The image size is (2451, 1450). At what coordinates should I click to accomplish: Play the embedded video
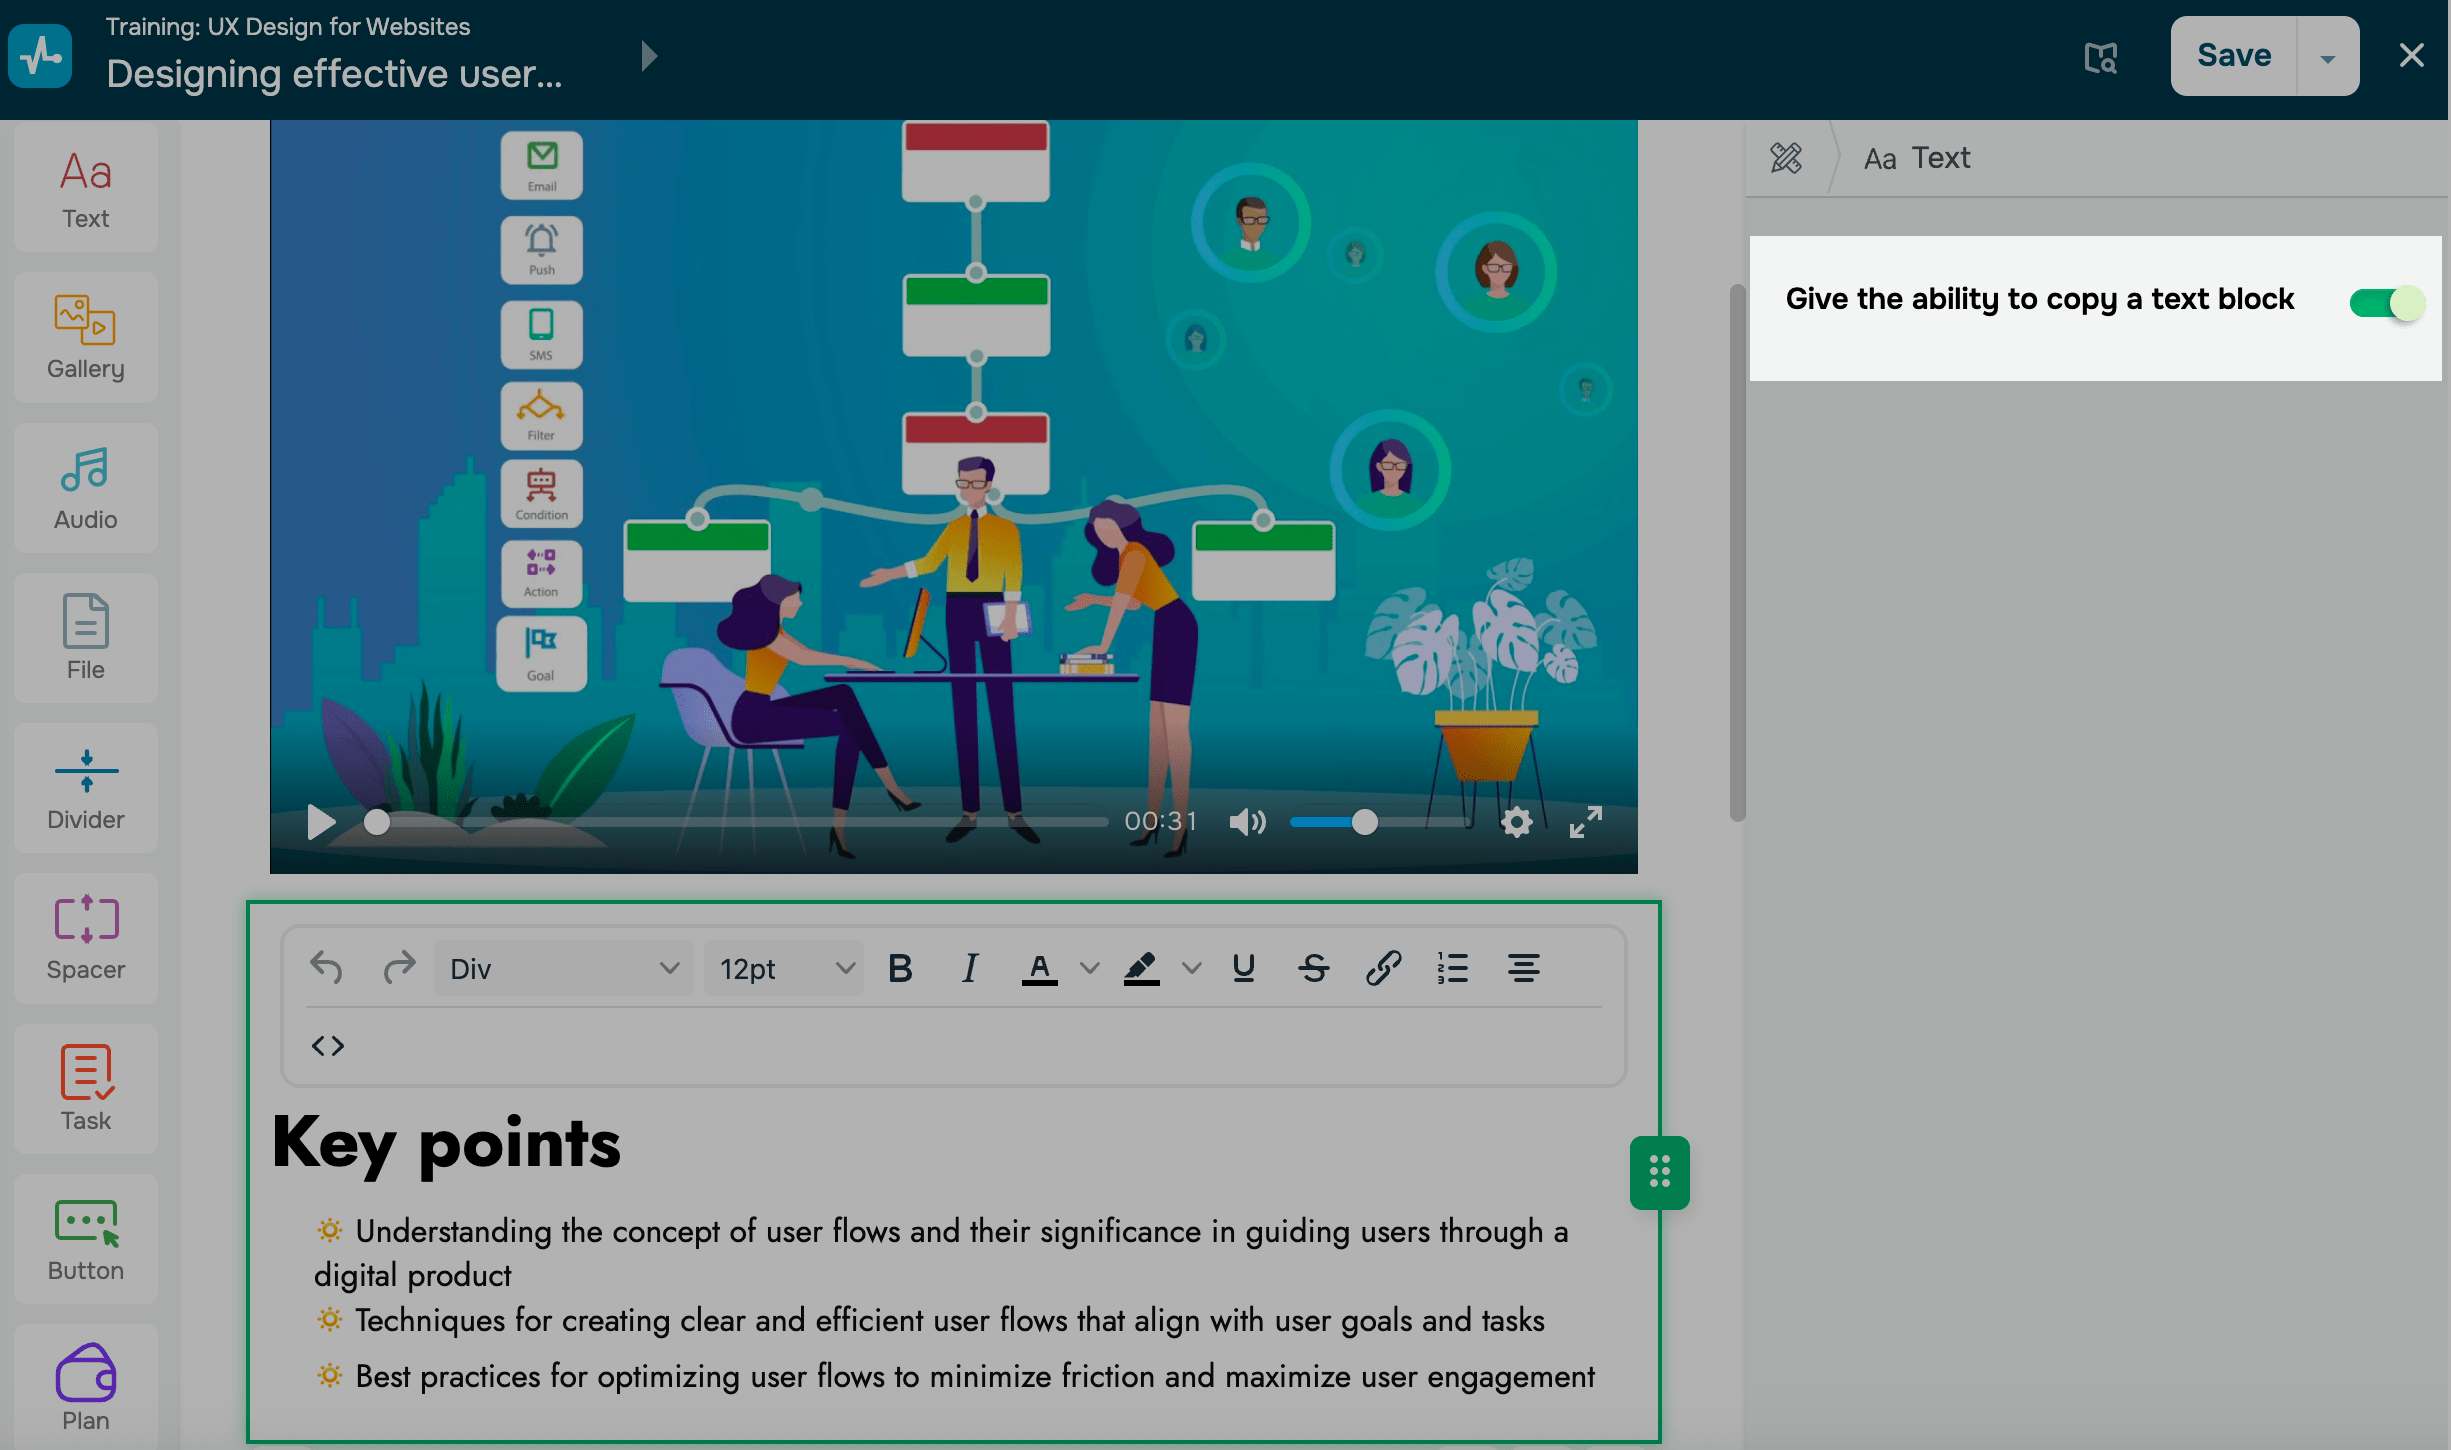pyautogui.click(x=320, y=822)
